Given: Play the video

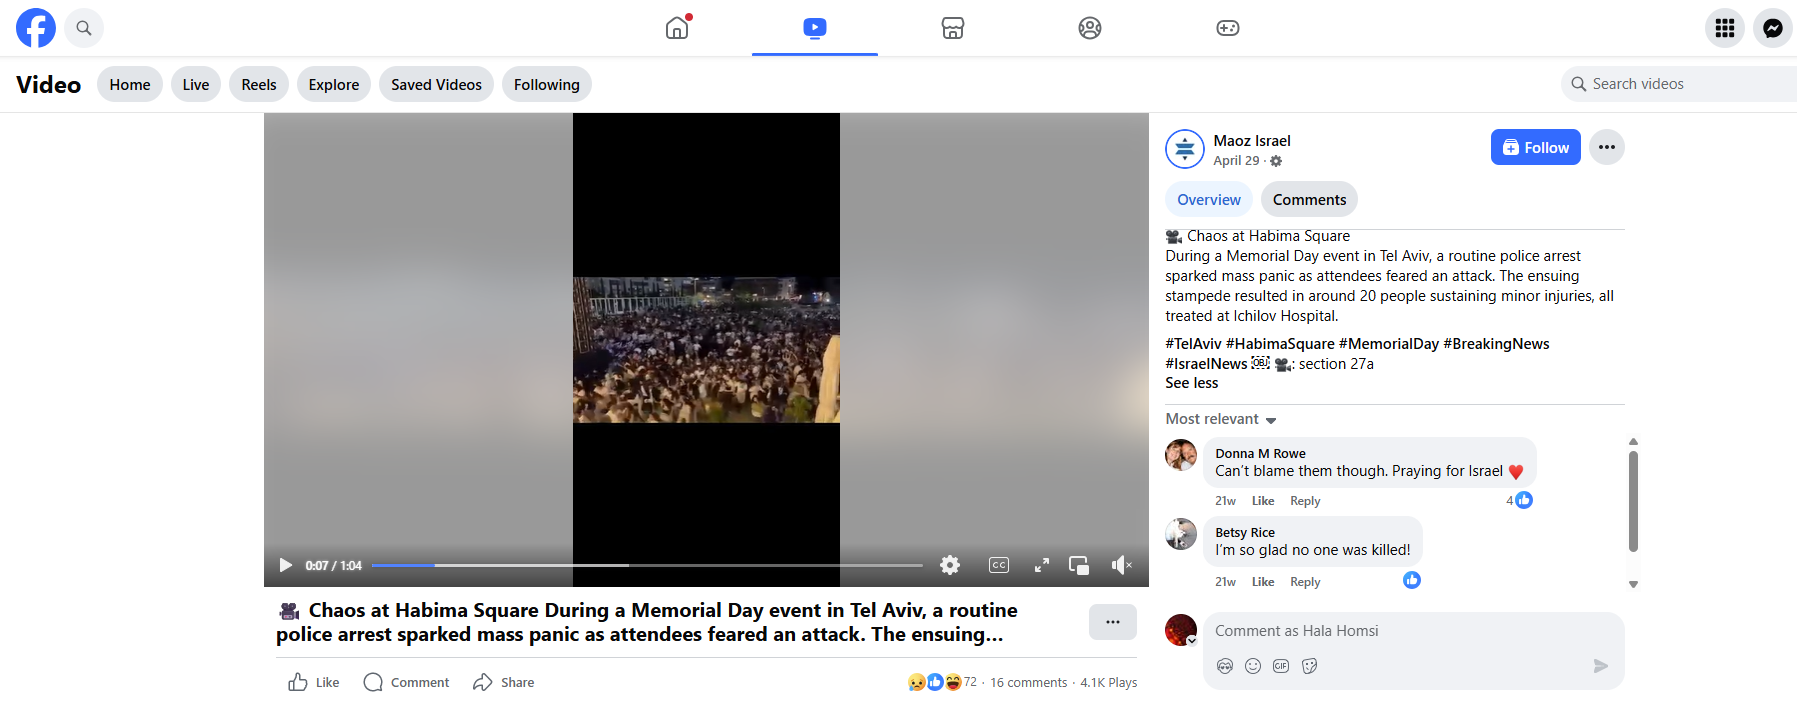Looking at the screenshot, I should tap(286, 565).
